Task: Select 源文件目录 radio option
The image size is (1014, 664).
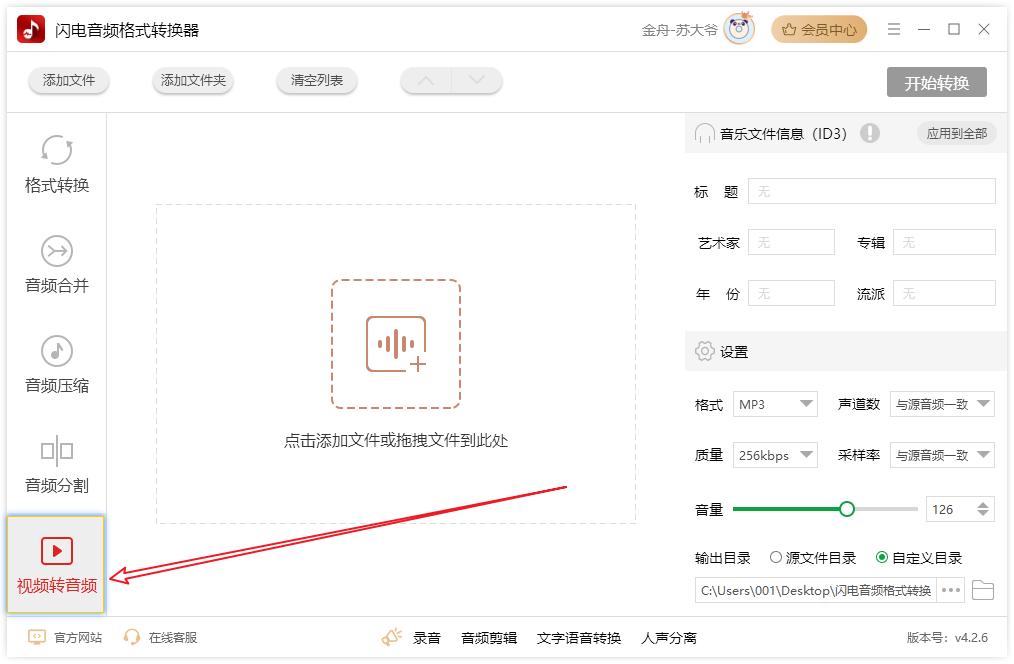Action: point(776,558)
